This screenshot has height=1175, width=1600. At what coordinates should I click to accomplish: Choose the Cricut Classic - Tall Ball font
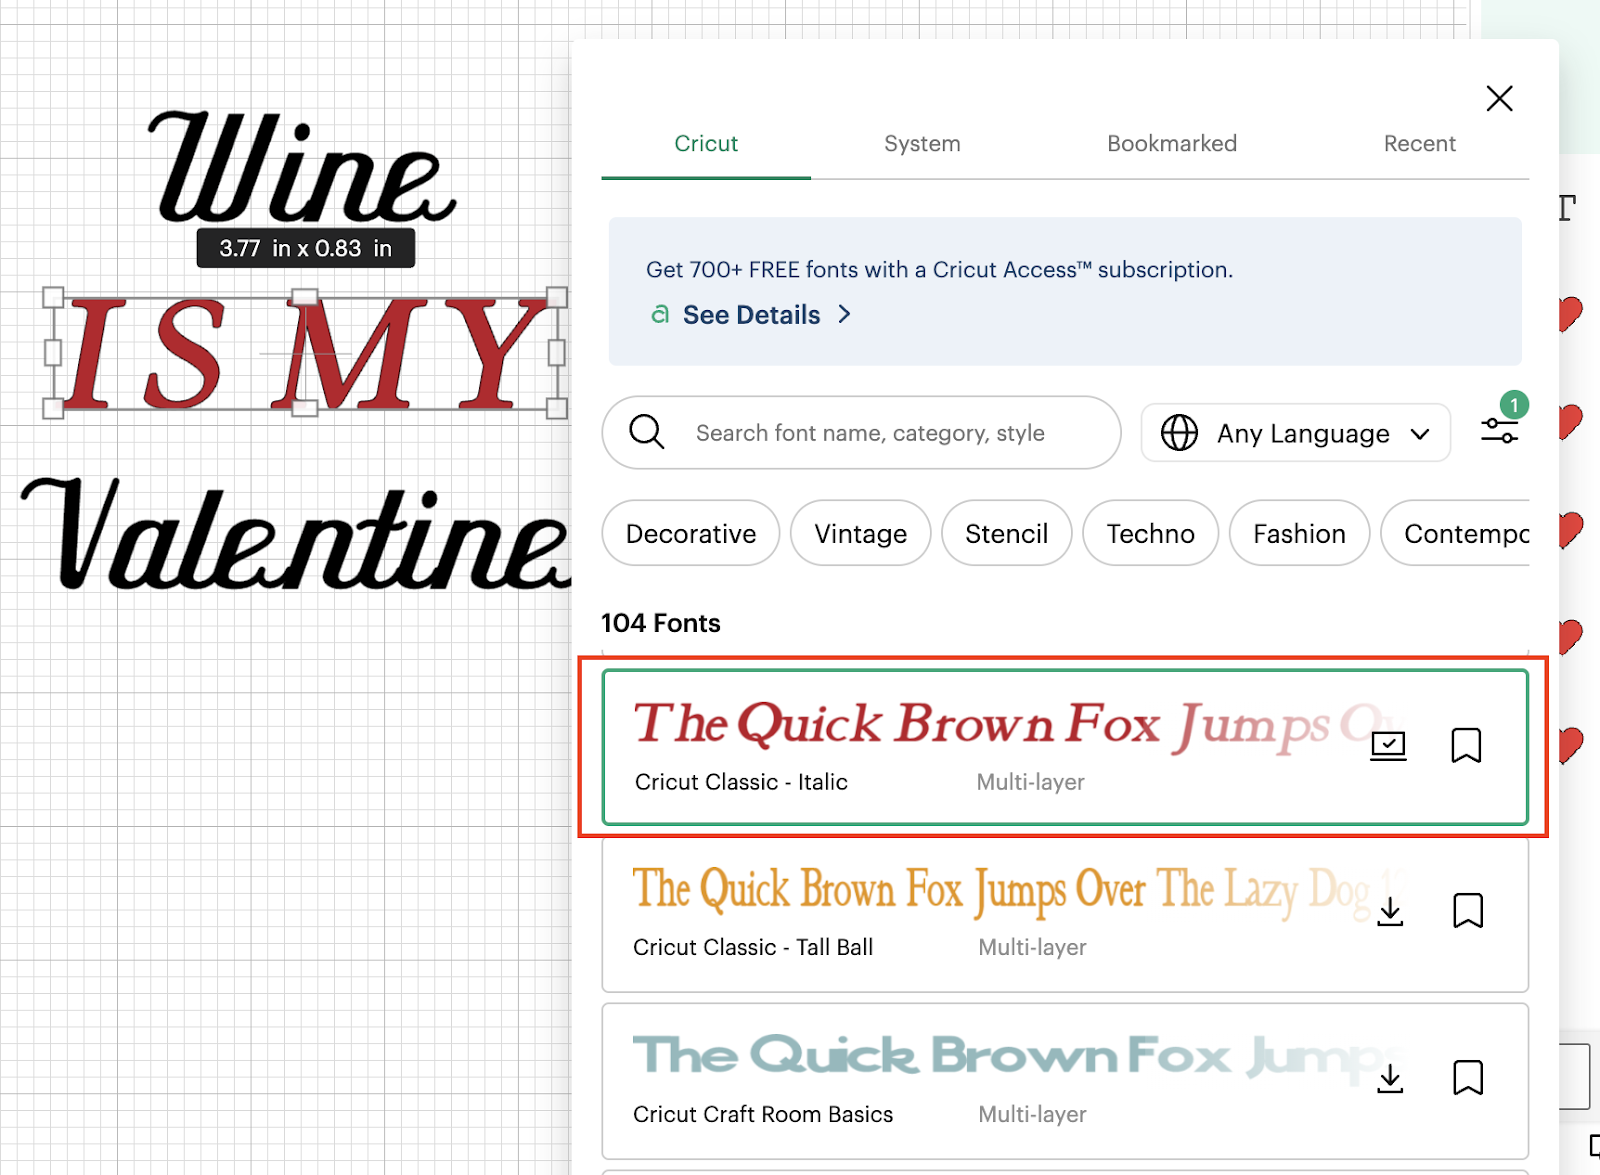pos(1065,914)
